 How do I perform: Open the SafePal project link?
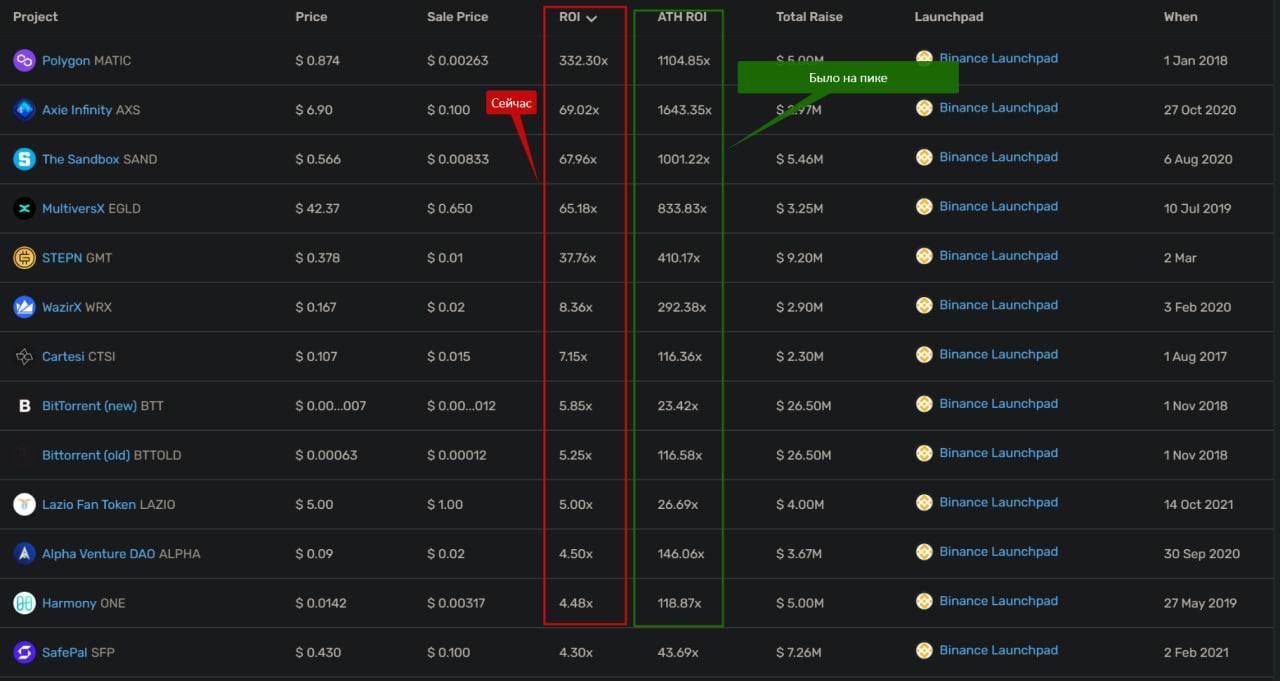point(64,653)
